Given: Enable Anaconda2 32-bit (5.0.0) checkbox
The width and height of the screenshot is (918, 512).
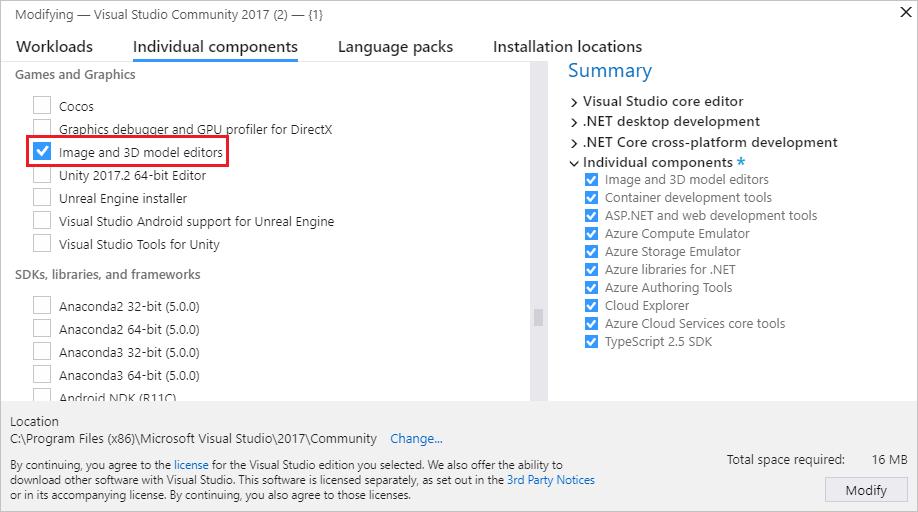Looking at the screenshot, I should (42, 306).
